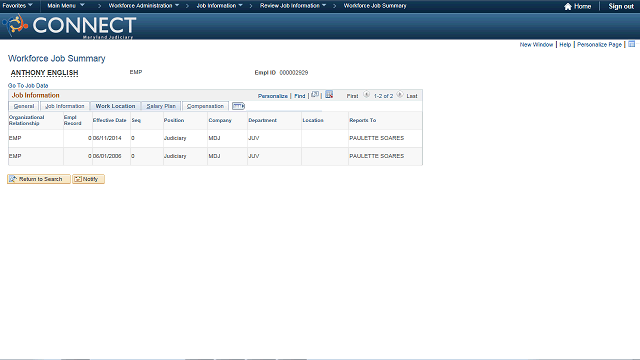
Task: Click the show all columns icon
Action: 238,106
